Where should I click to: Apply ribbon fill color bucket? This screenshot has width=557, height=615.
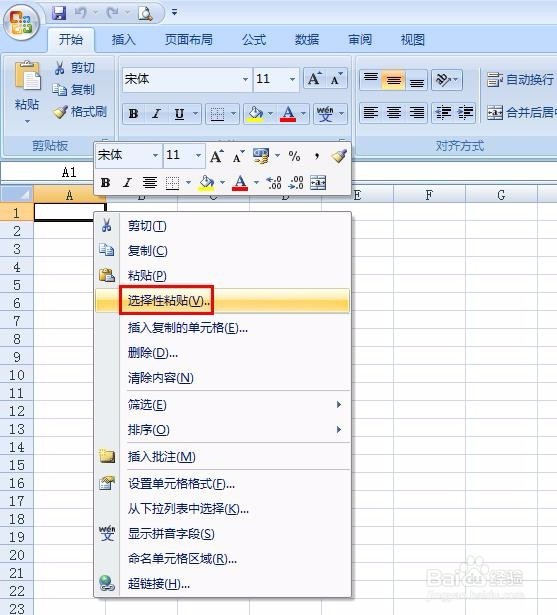(255, 114)
